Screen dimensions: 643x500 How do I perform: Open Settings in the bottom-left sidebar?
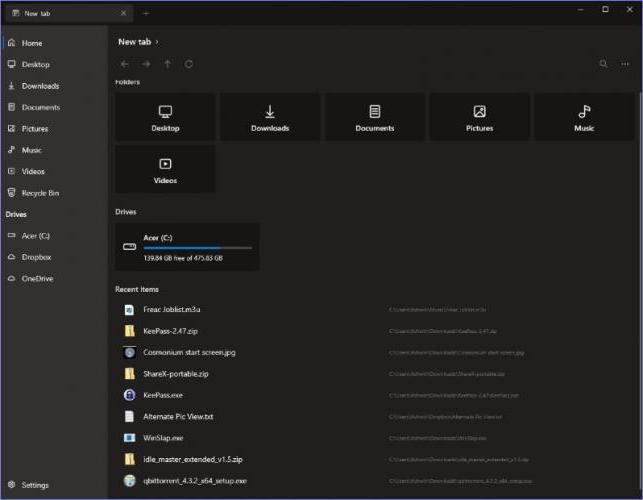pos(34,485)
